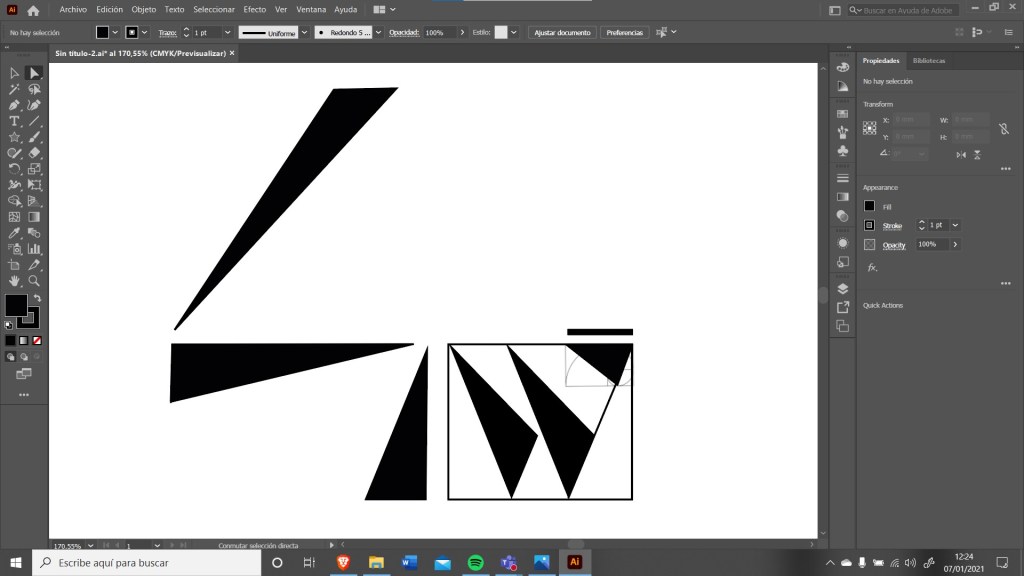Click the fx effects icon in Appearance
The width and height of the screenshot is (1024, 576).
point(871,267)
